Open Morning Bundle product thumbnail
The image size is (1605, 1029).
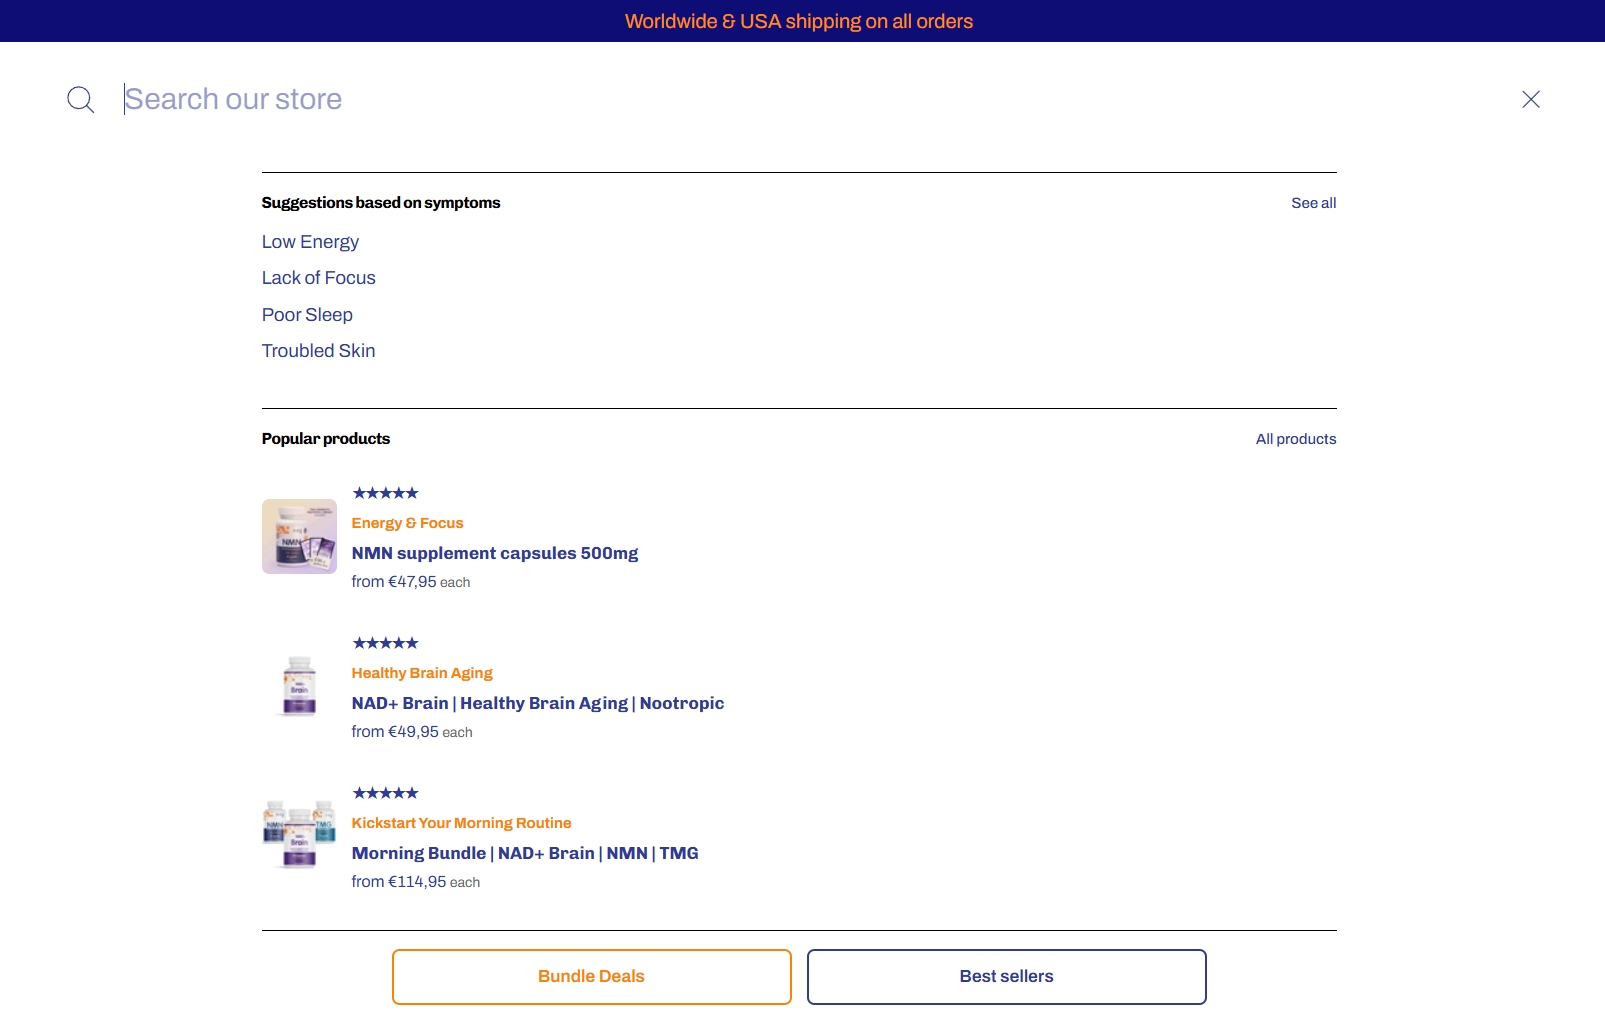click(x=299, y=836)
